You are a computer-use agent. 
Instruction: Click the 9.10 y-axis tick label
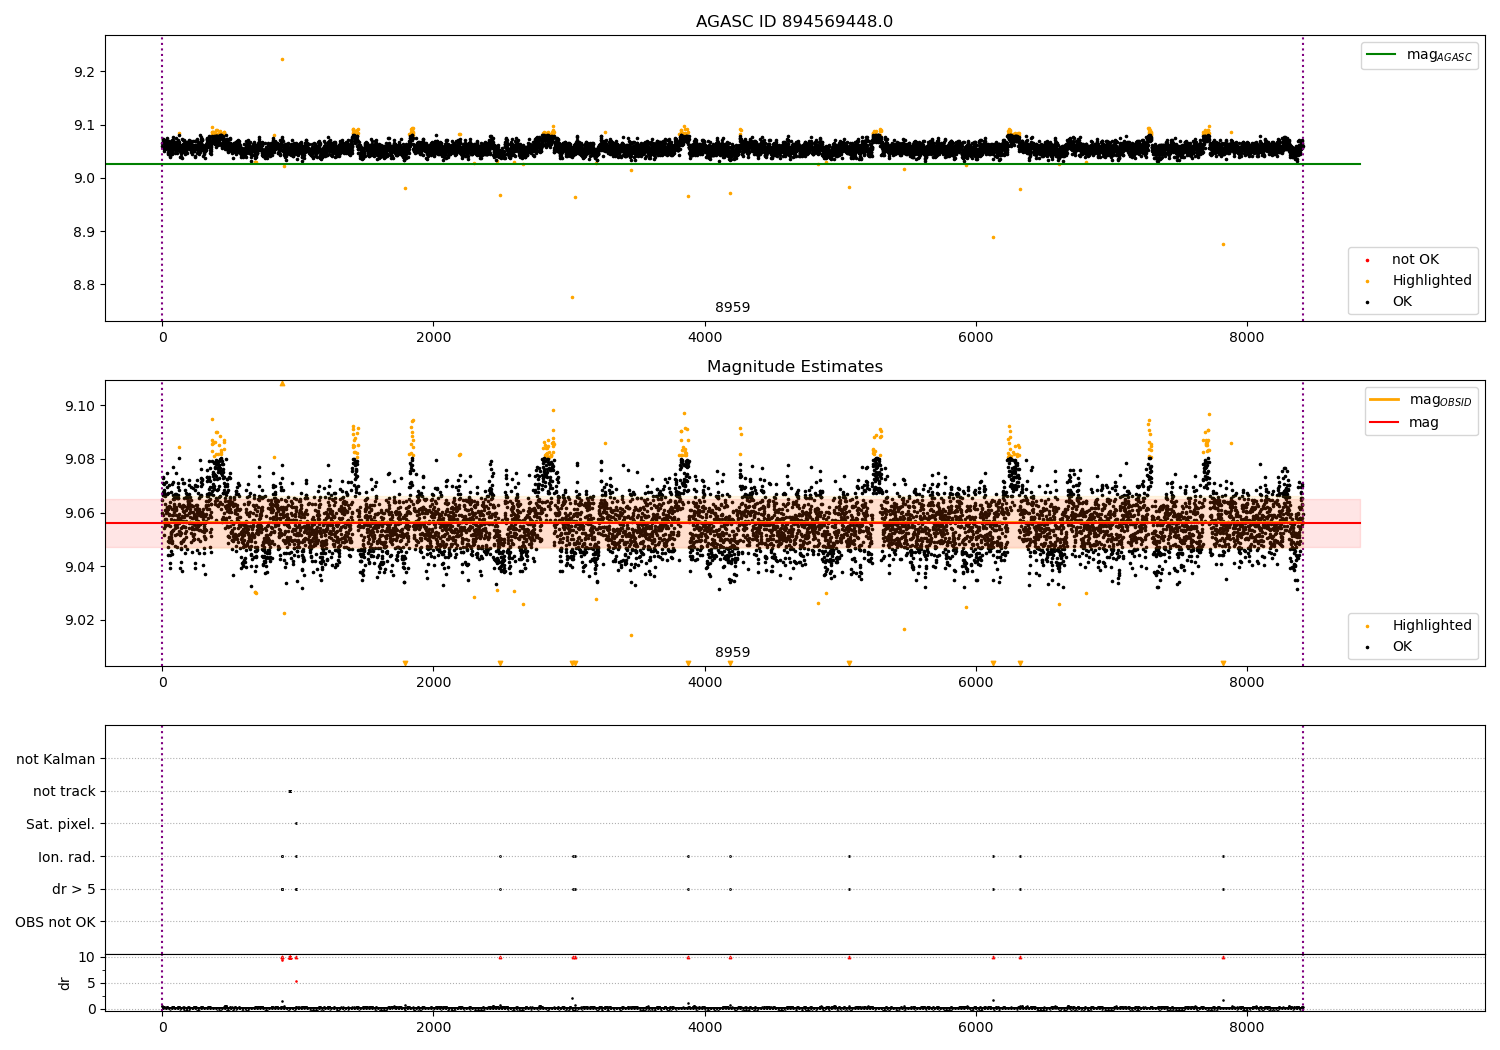(80, 406)
